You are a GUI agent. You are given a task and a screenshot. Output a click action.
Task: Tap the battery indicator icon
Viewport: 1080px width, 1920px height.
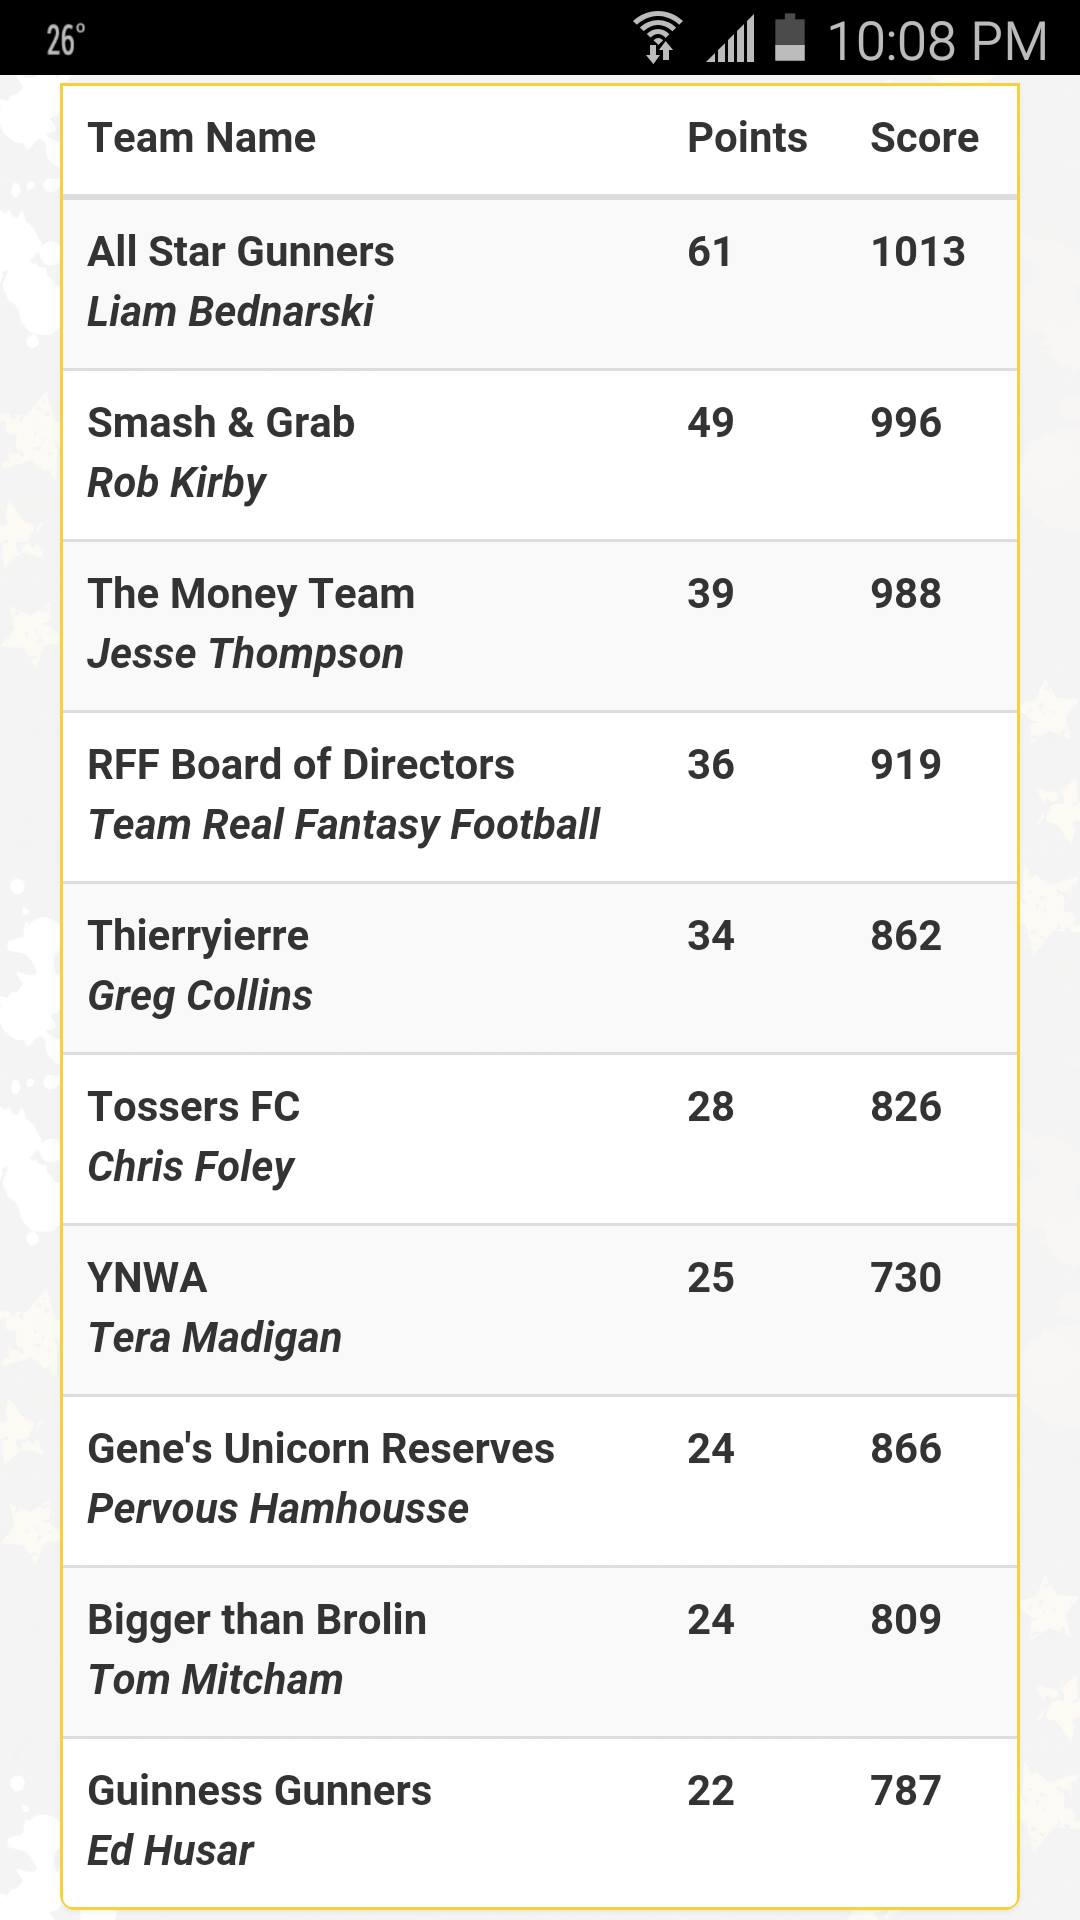(790, 38)
